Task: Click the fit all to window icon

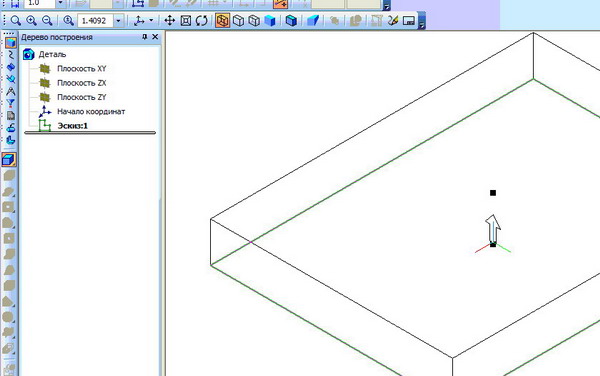Action: 186,21
